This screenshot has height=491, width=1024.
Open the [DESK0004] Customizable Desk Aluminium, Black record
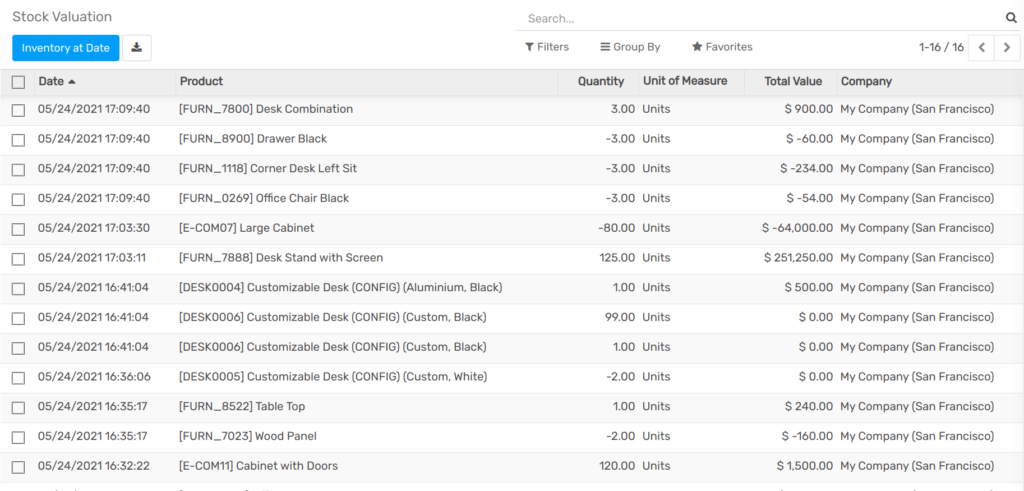340,287
